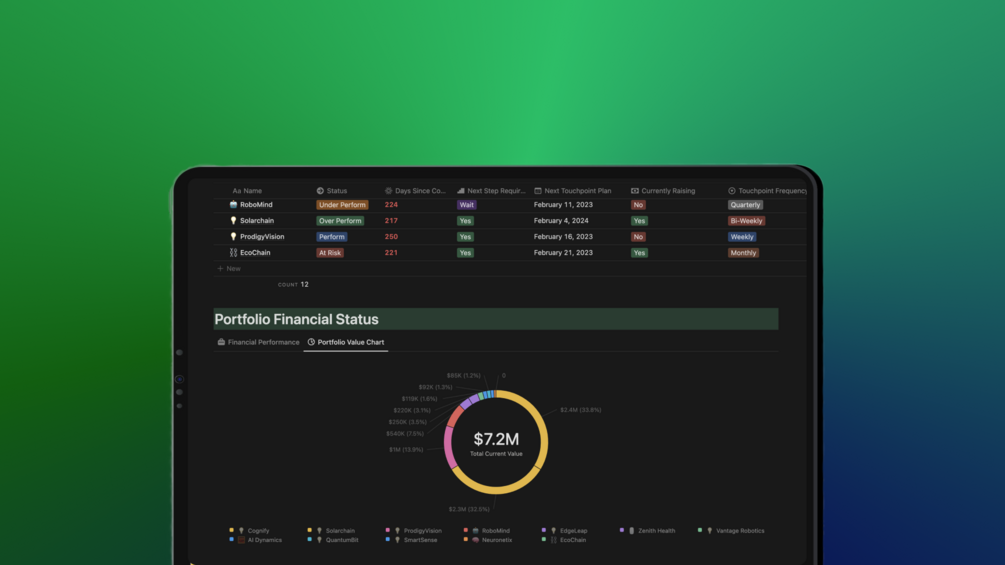Open the Currently Raising column header

[663, 190]
